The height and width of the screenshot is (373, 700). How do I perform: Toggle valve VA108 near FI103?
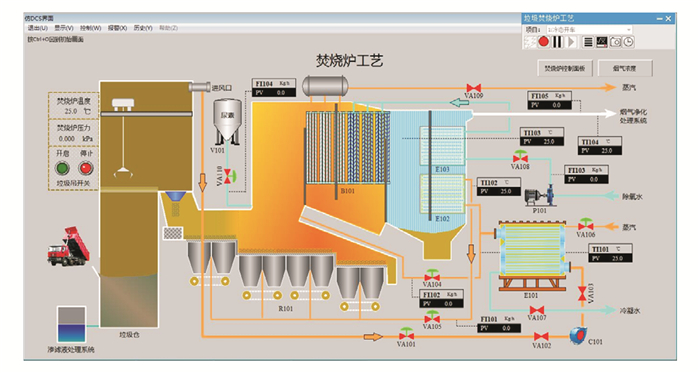coord(520,157)
